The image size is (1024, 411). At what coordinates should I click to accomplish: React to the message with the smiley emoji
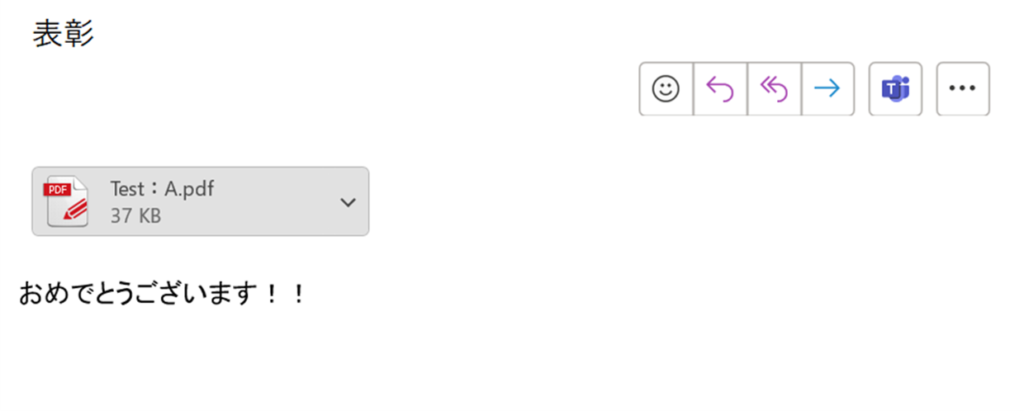pyautogui.click(x=666, y=89)
